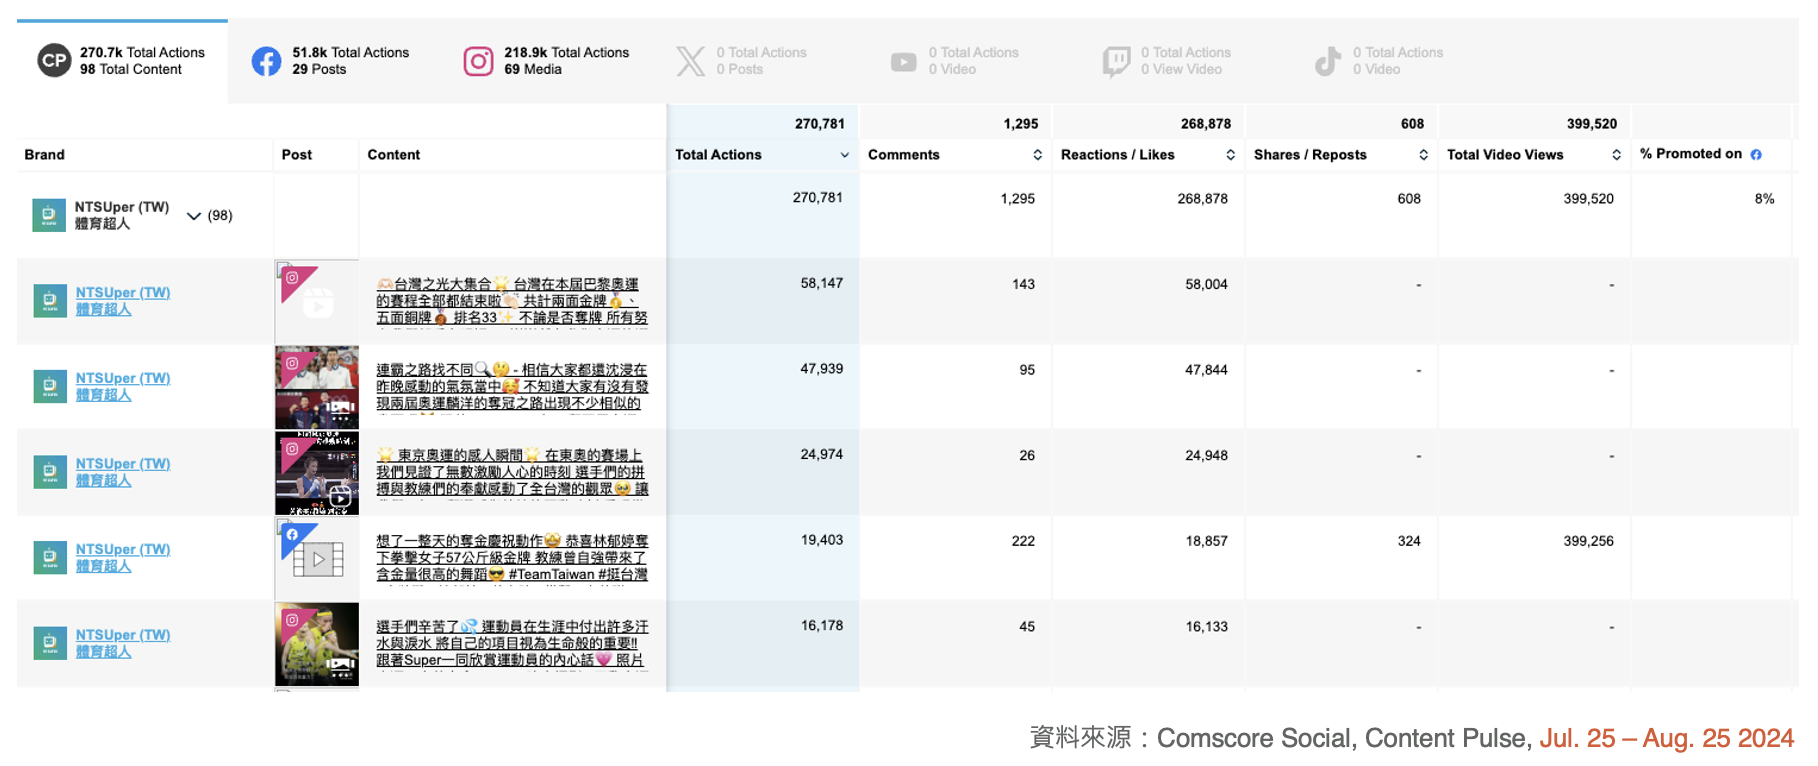Image resolution: width=1818 pixels, height=766 pixels.
Task: Click the % Promoted on Facebook info icon
Action: click(x=1756, y=154)
